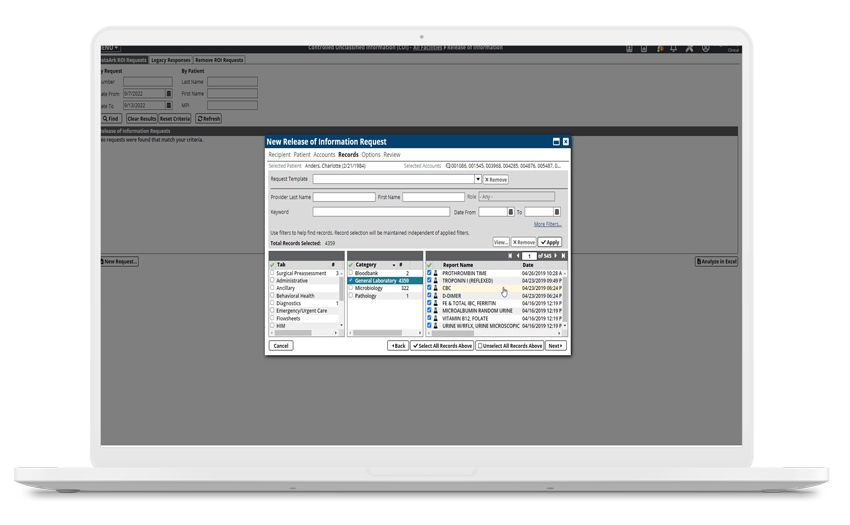Click flask icon on TROPONIN I row

pyautogui.click(x=435, y=281)
